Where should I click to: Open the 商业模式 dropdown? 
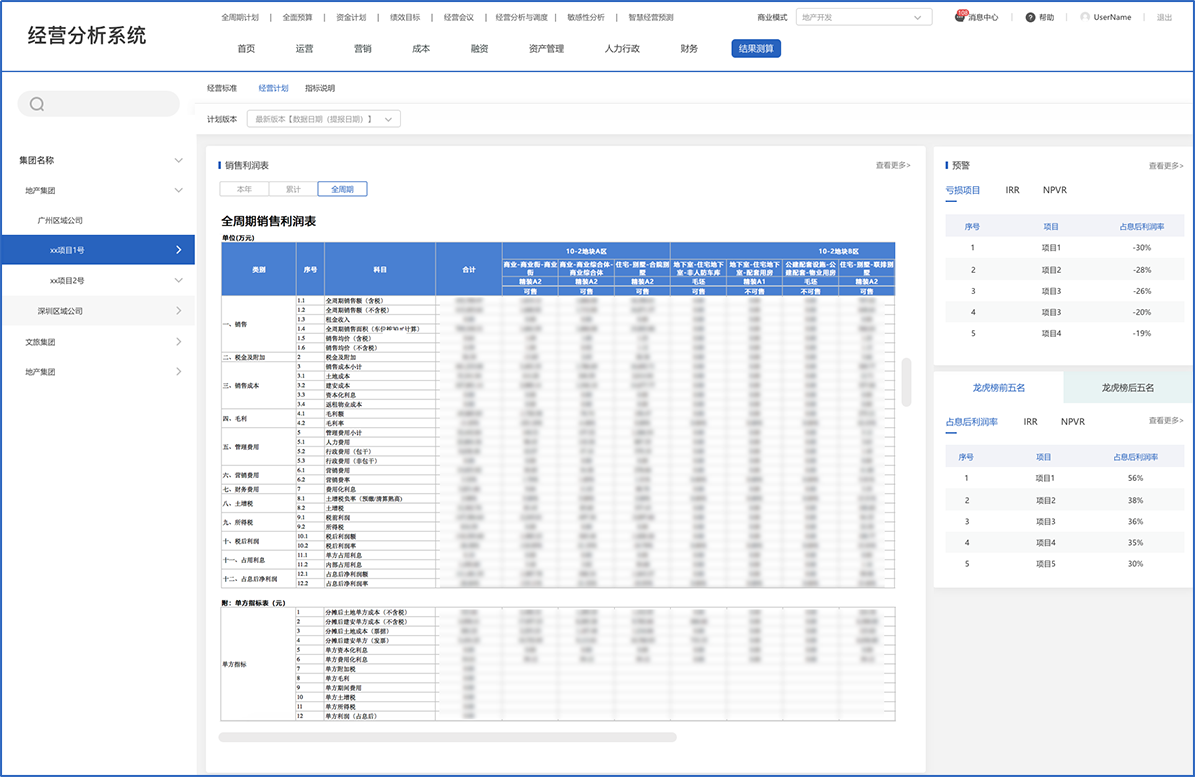click(x=864, y=17)
